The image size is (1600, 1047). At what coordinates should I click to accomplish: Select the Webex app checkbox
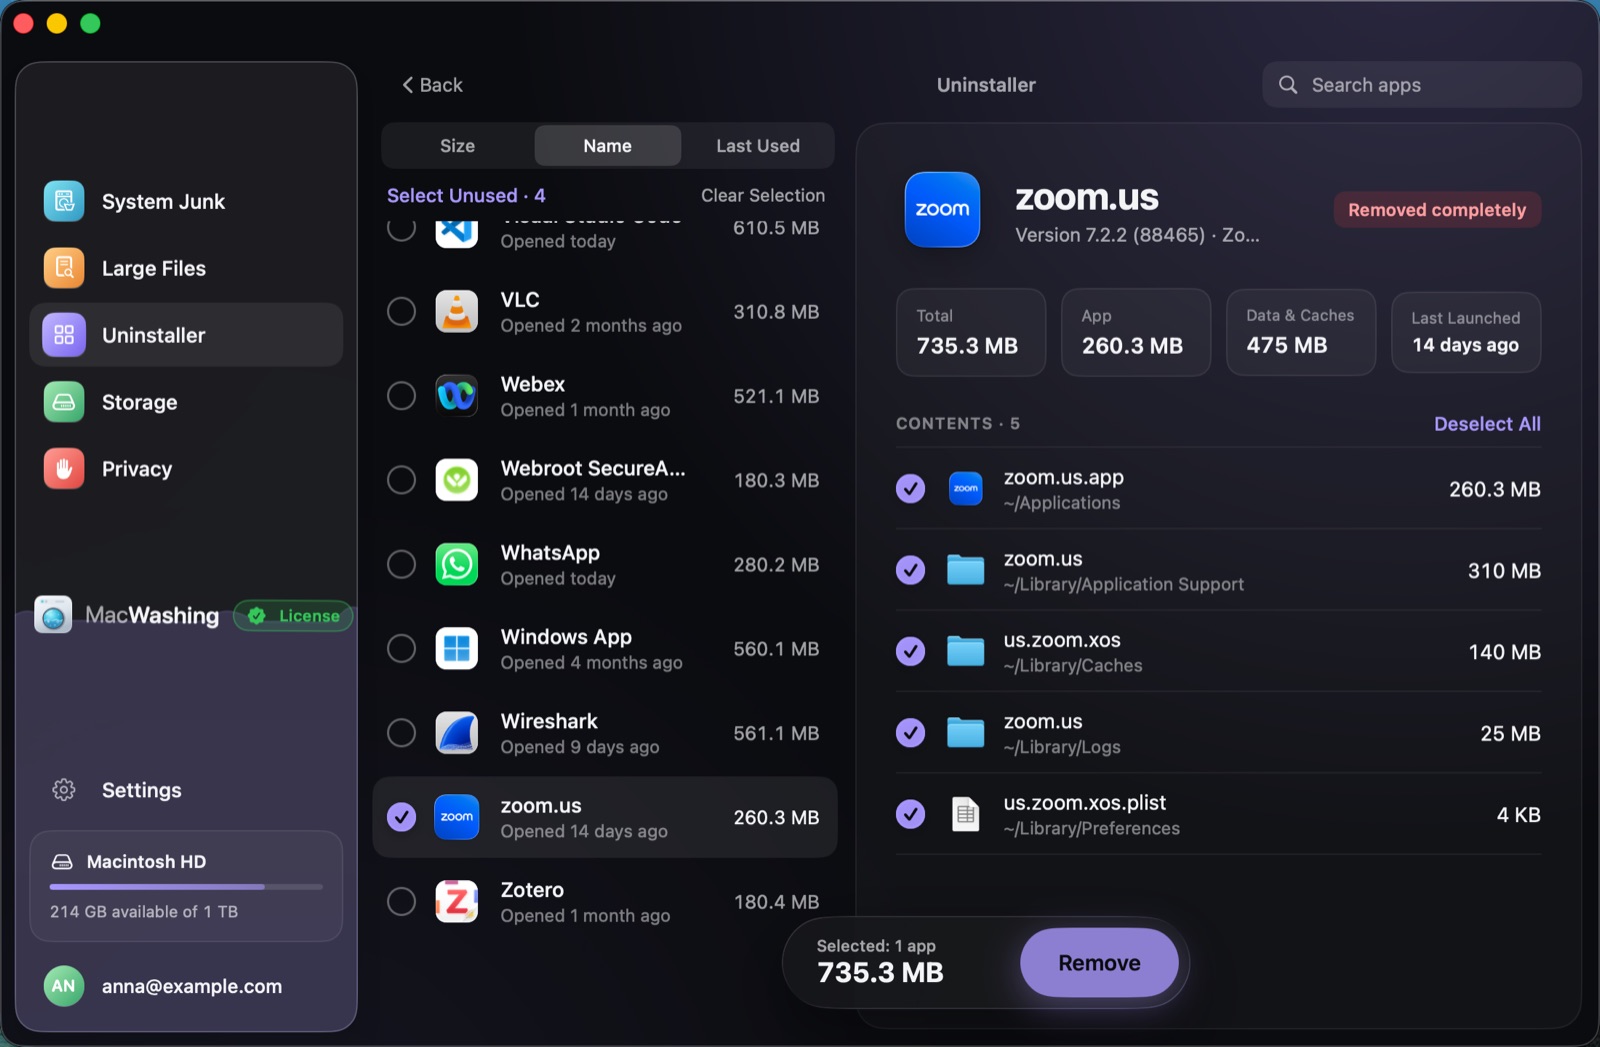point(402,396)
